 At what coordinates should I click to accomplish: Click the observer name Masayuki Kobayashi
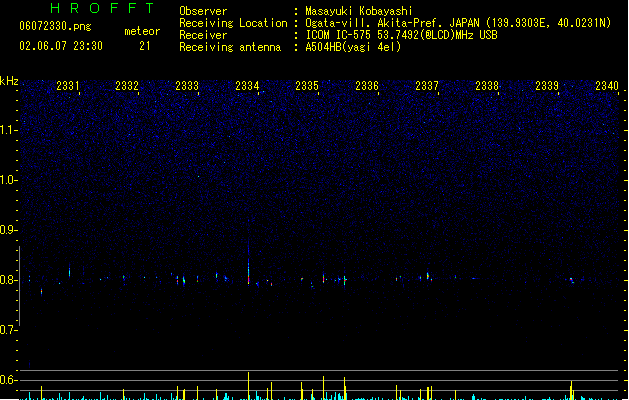tap(359, 11)
